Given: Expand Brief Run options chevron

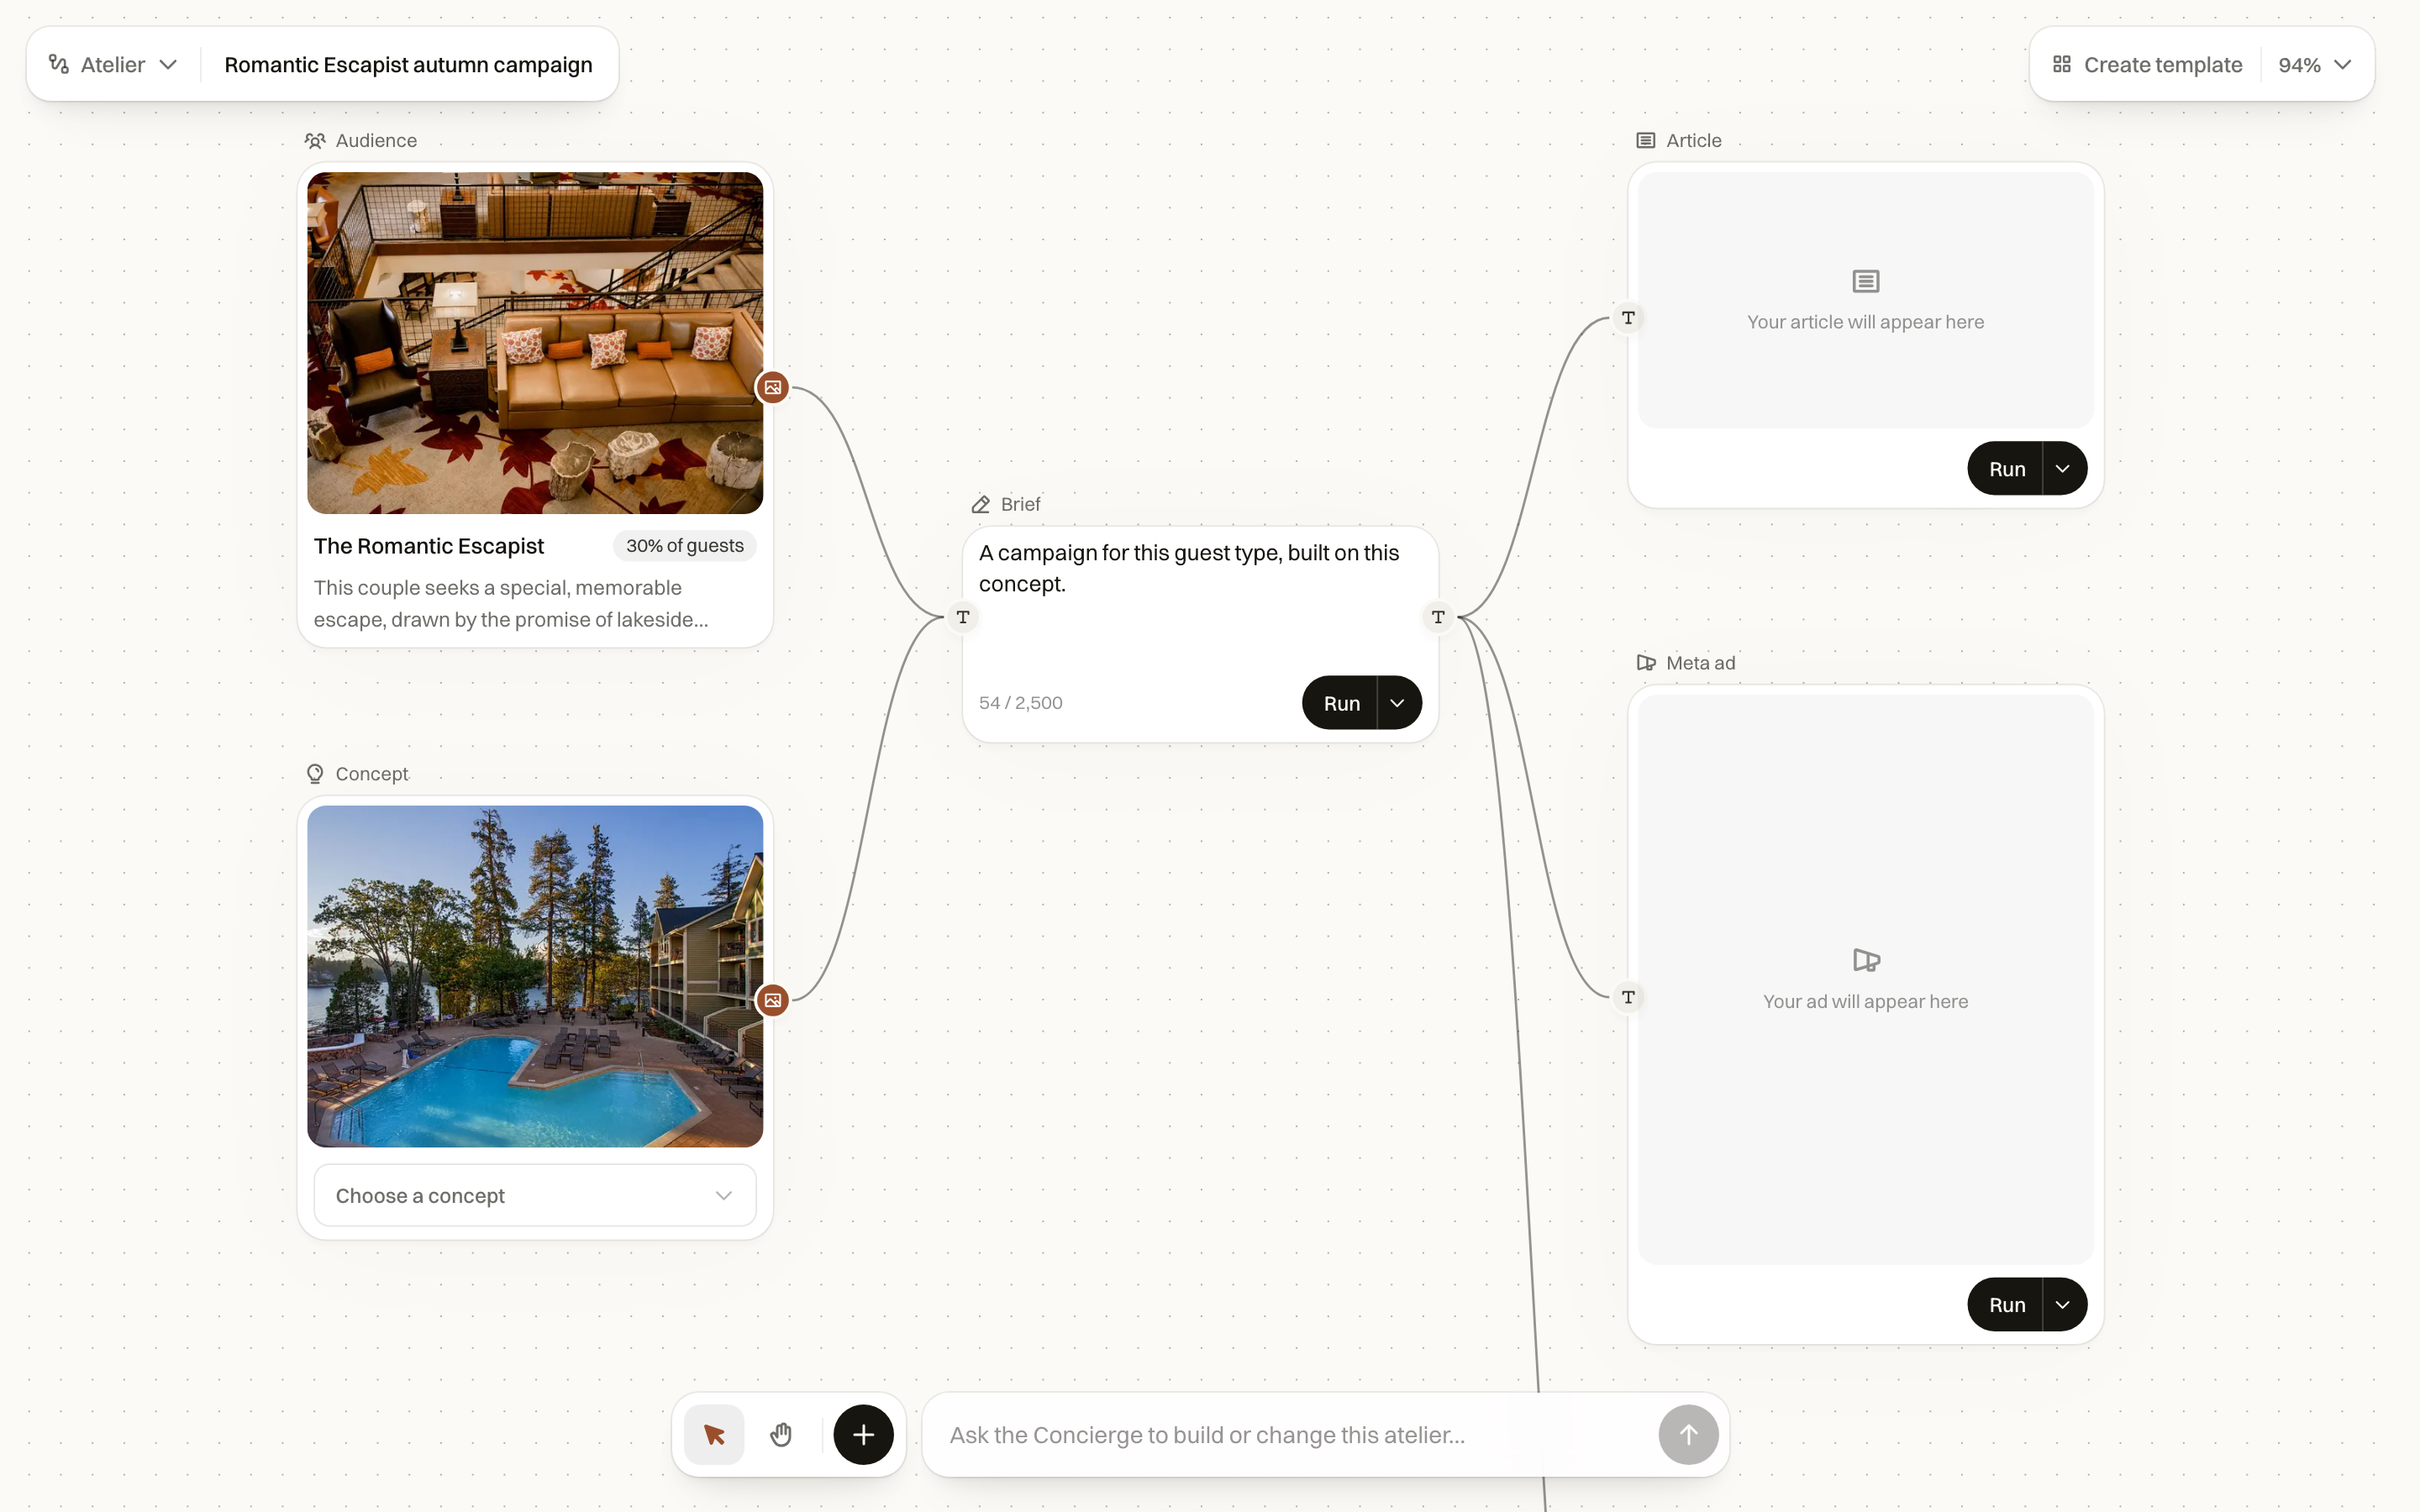Looking at the screenshot, I should click(x=1398, y=703).
